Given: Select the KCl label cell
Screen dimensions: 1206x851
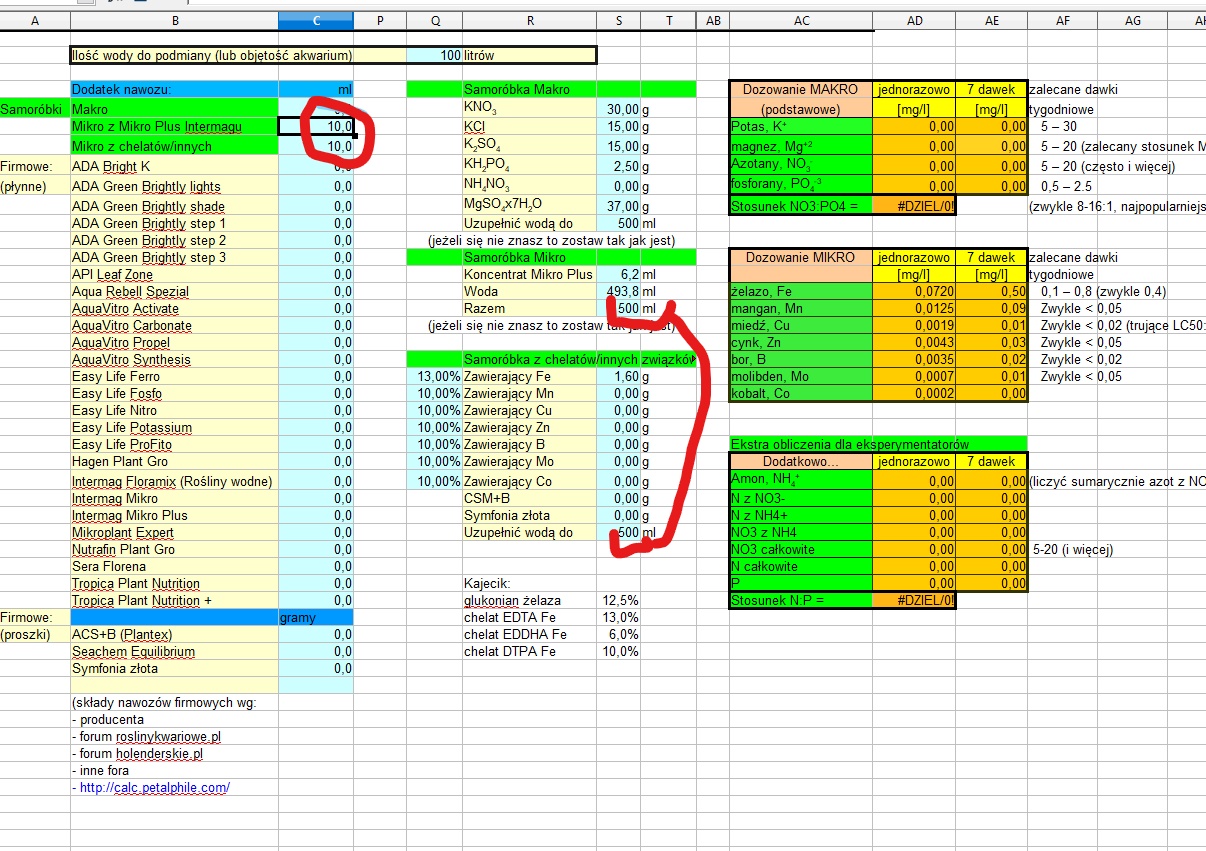Looking at the screenshot, I should [x=529, y=127].
